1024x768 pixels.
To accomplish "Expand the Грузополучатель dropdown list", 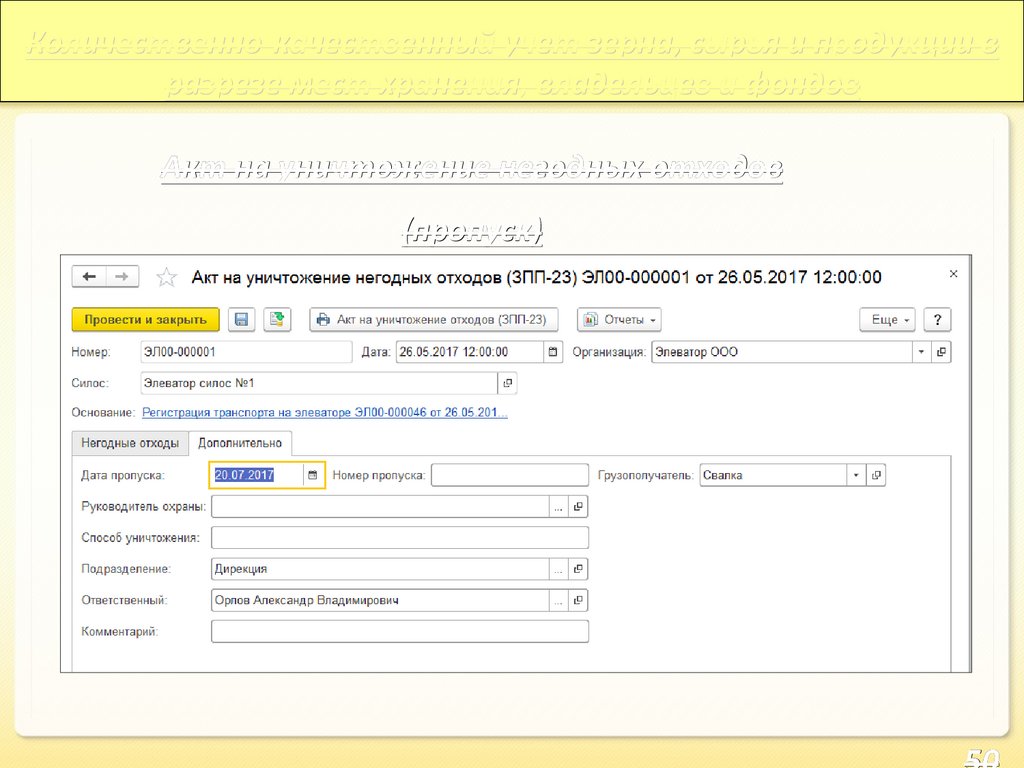I will [x=856, y=476].
